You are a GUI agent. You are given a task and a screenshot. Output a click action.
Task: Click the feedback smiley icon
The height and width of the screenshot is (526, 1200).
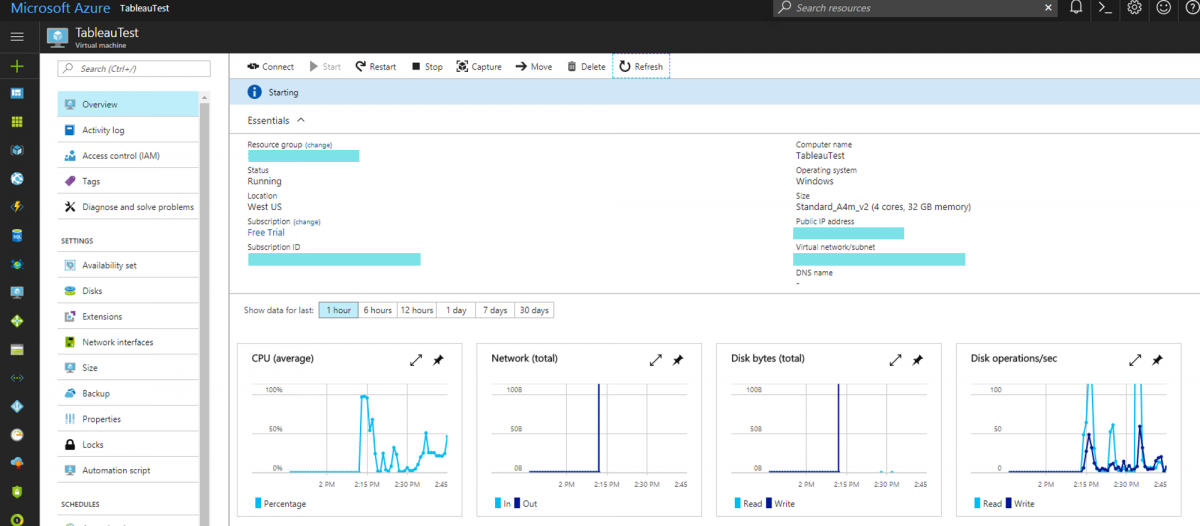point(1163,8)
